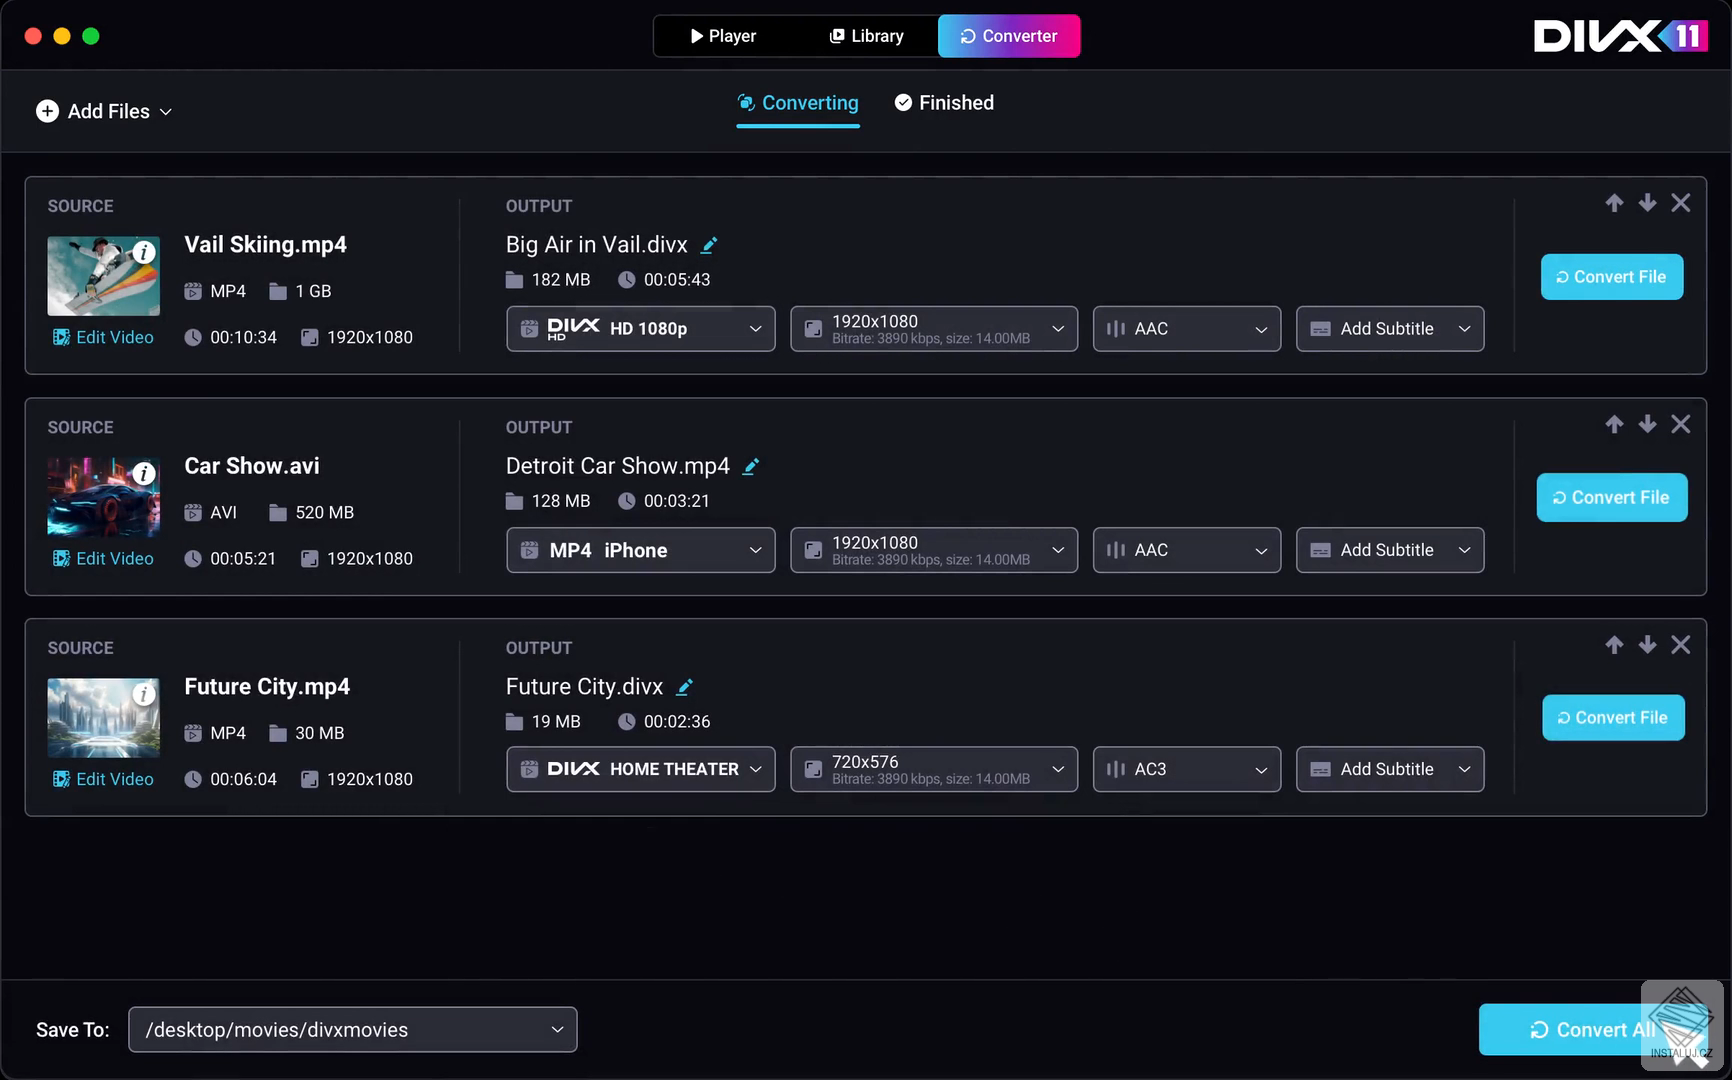Expand Add Subtitle dropdown for Car Show

pyautogui.click(x=1389, y=550)
